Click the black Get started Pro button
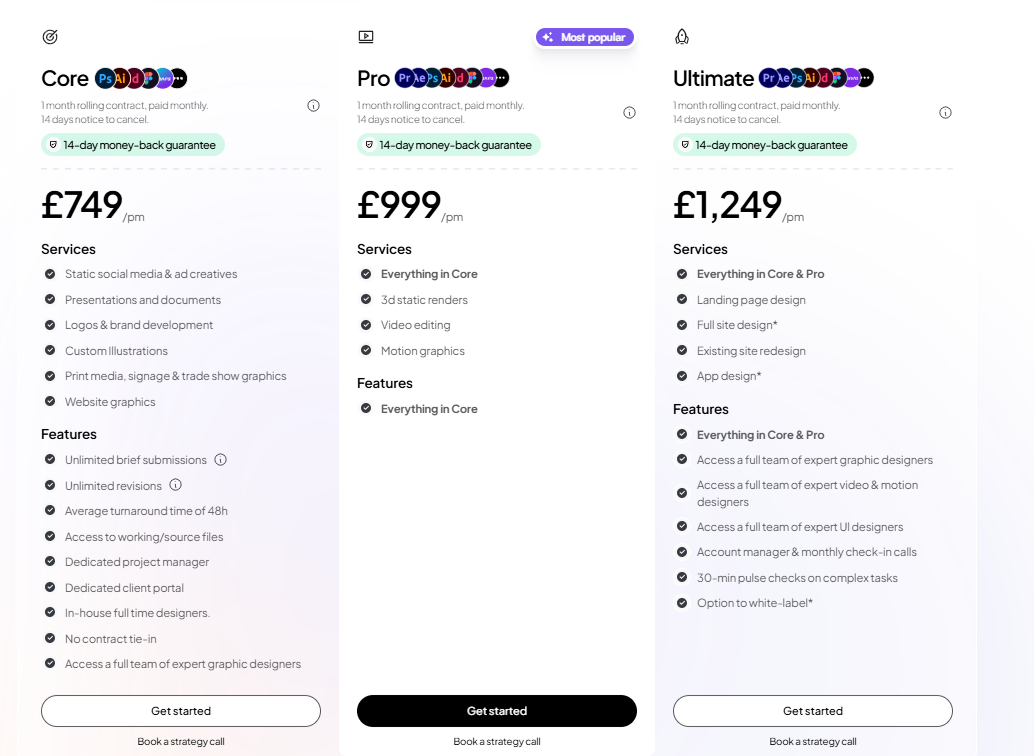1034x756 pixels. click(x=497, y=711)
